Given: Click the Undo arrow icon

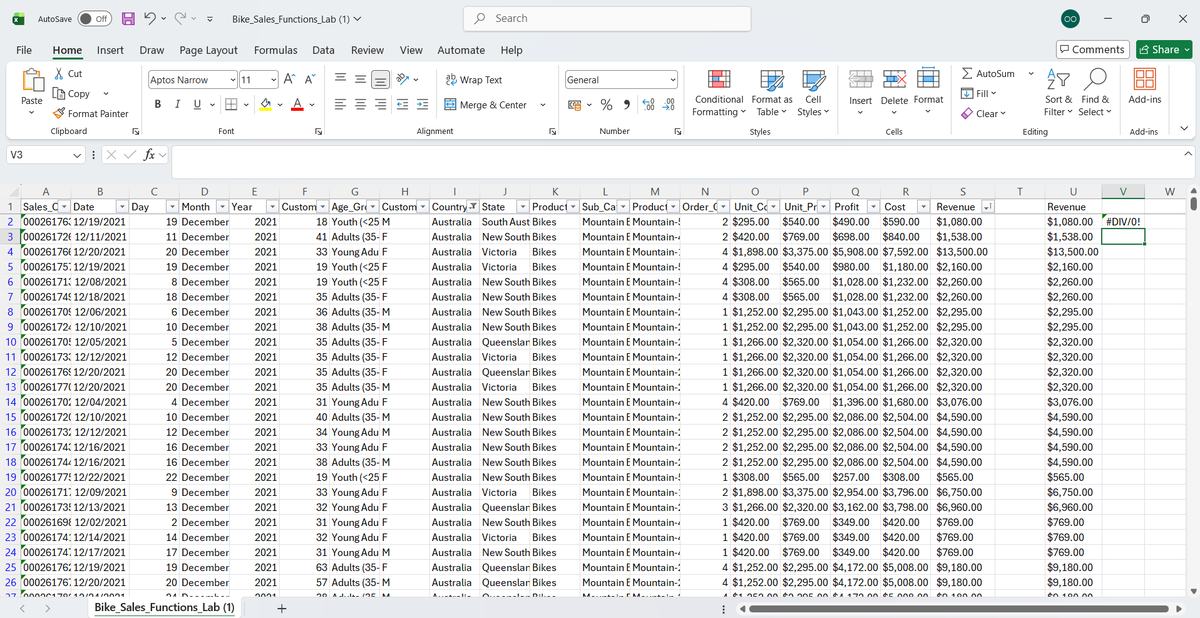Looking at the screenshot, I should pyautogui.click(x=152, y=19).
